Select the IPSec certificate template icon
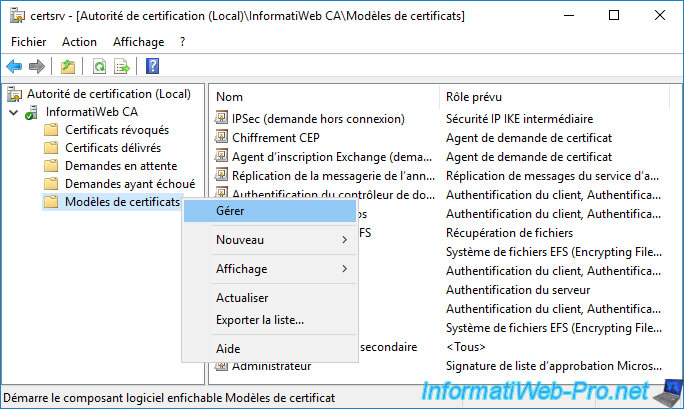Screen dimensions: 684x409 (223, 119)
